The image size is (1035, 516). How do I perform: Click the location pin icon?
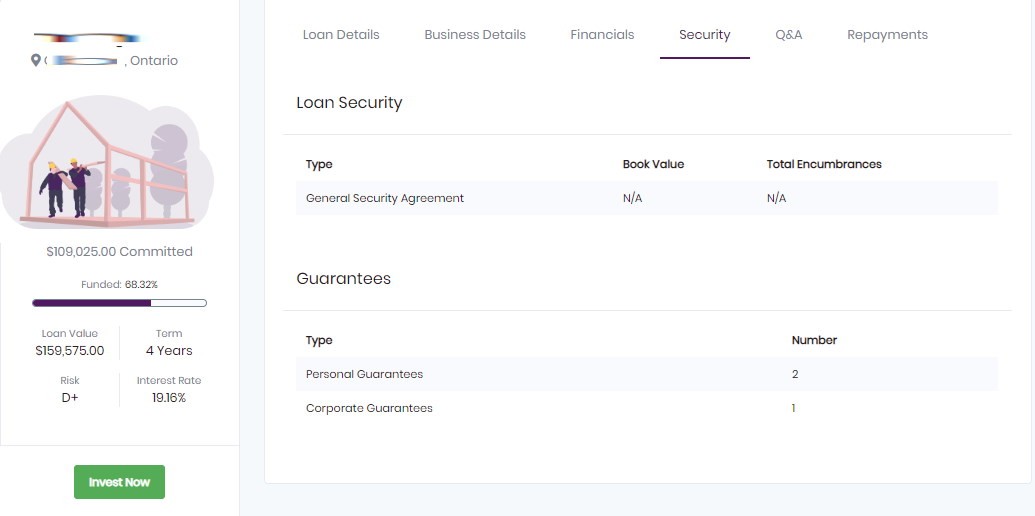(x=37, y=61)
